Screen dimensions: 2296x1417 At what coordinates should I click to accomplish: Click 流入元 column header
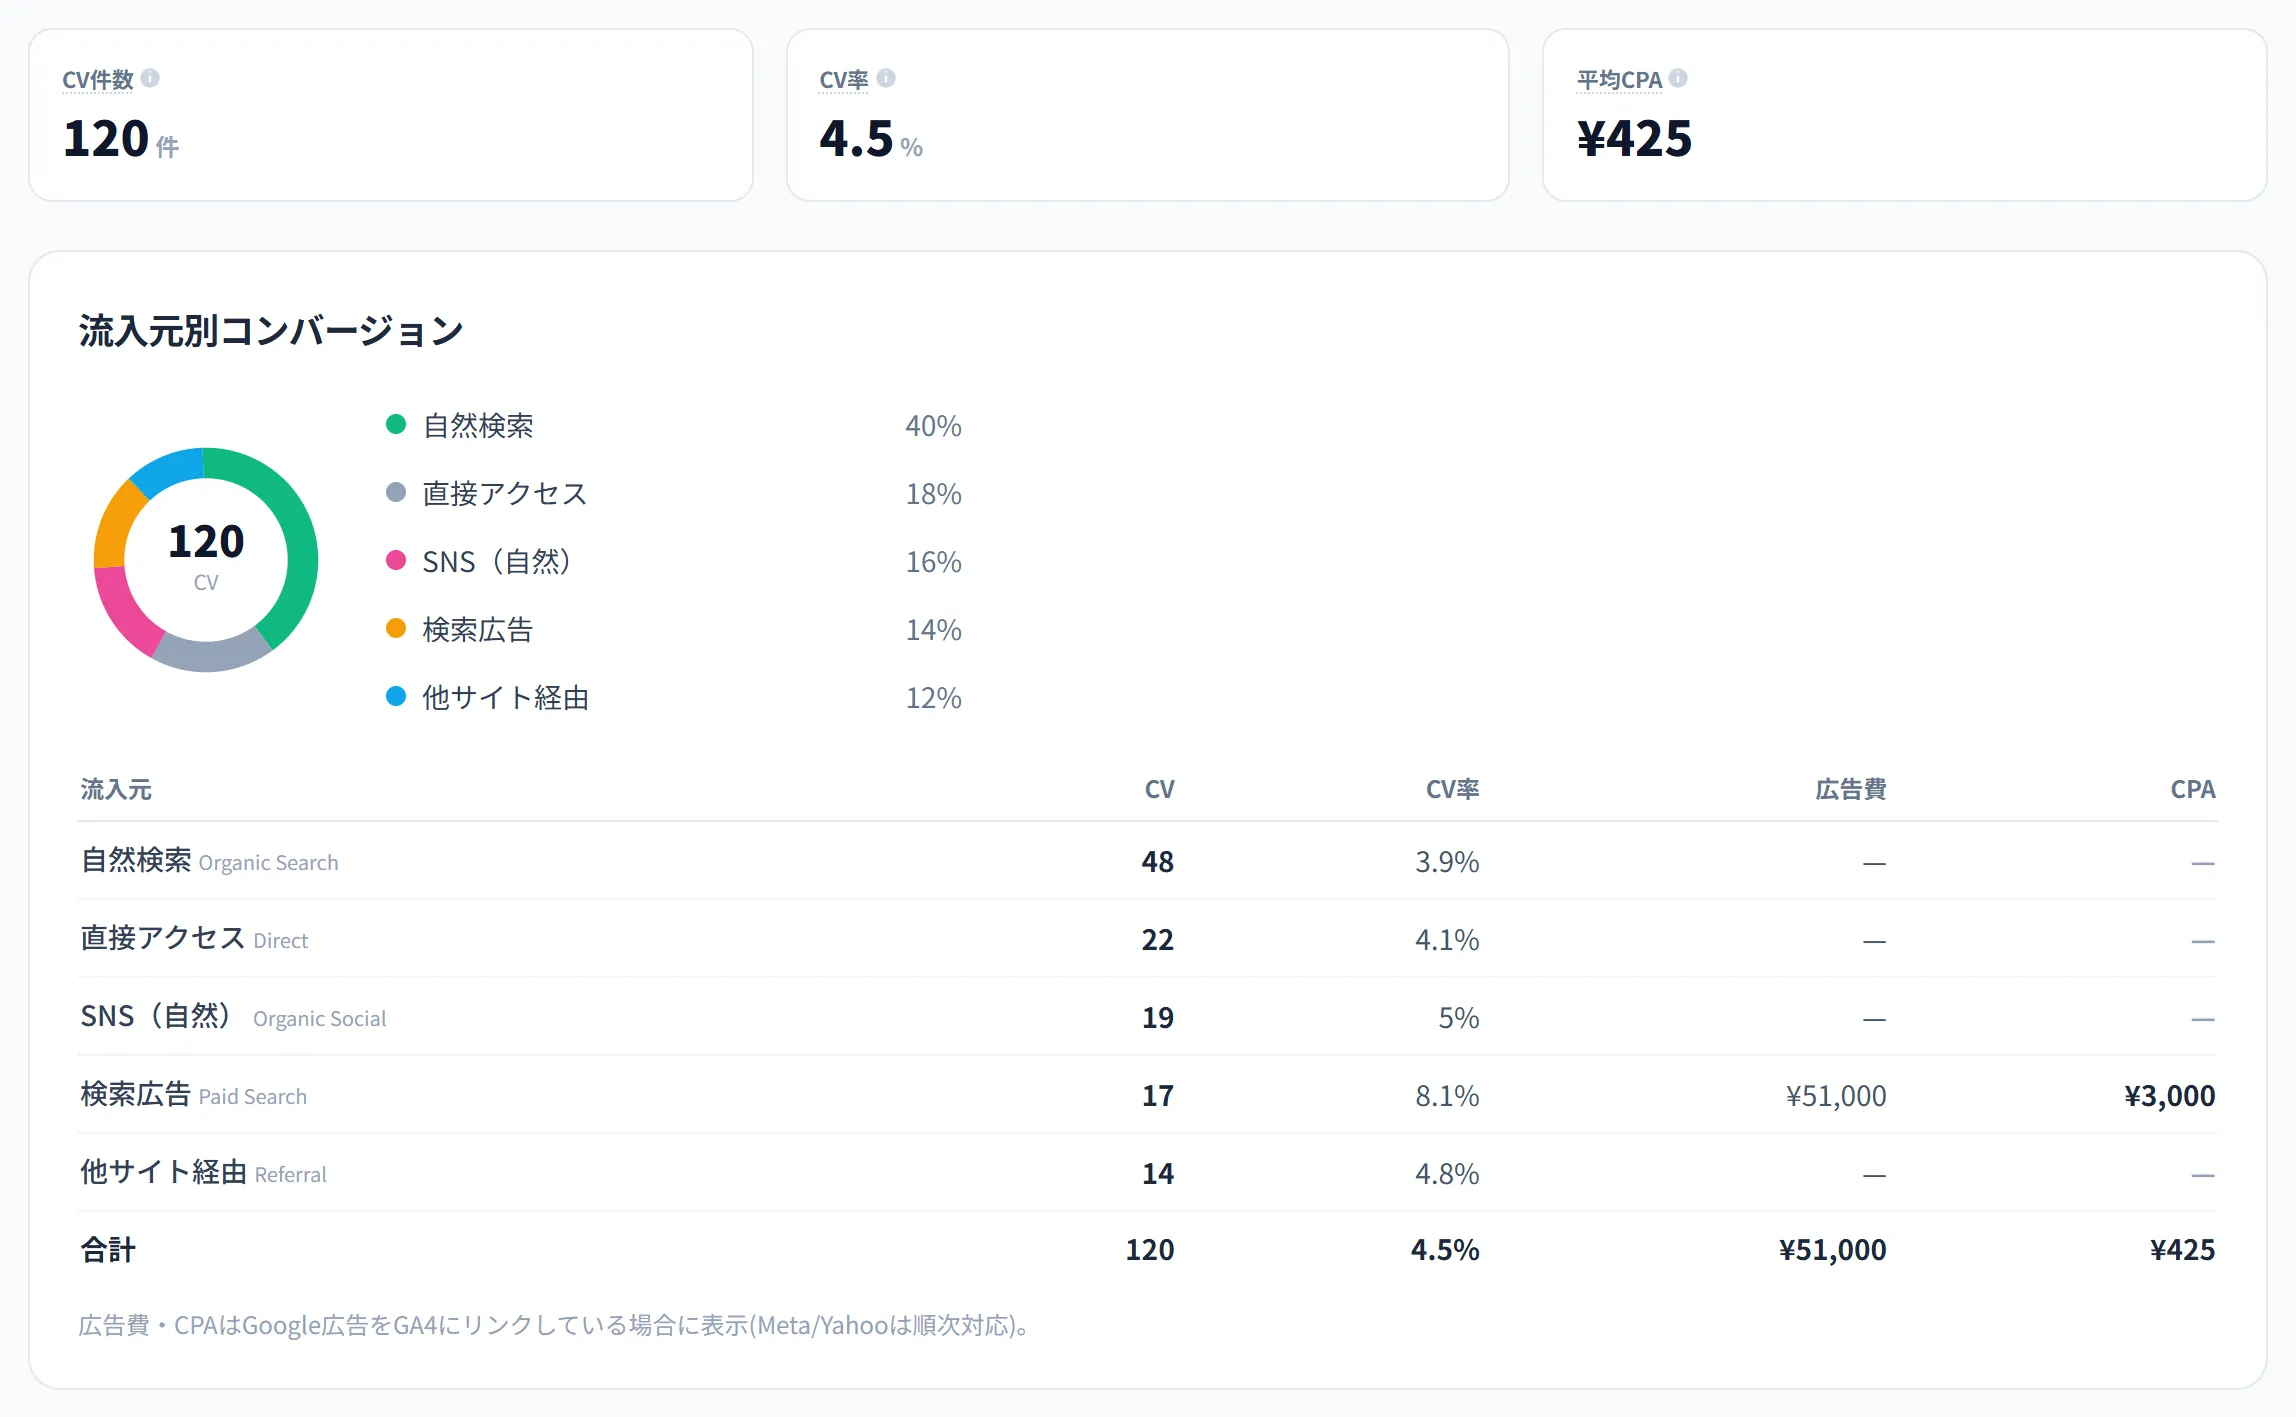[116, 789]
